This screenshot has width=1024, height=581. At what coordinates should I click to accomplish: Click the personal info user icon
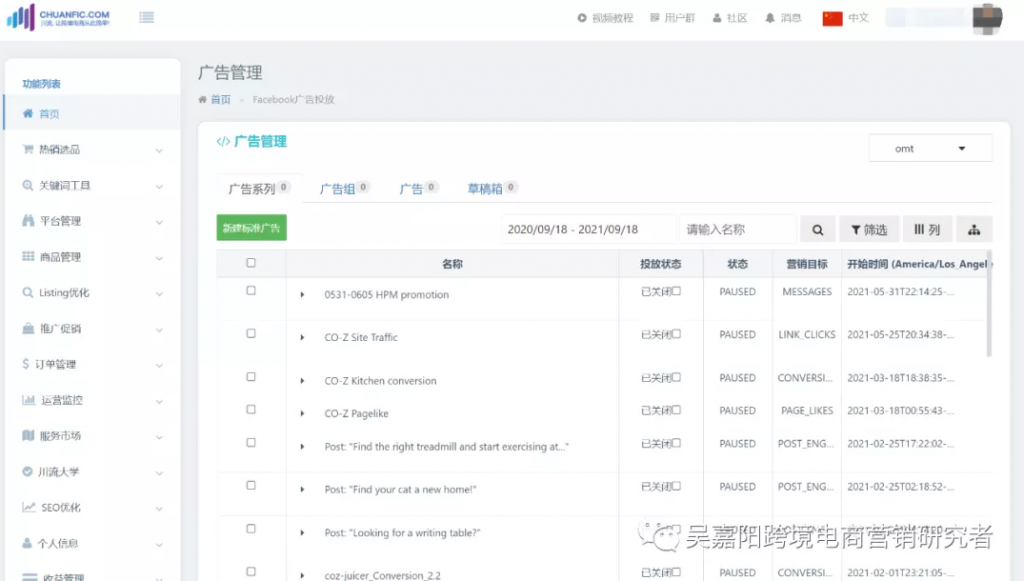click(x=27, y=543)
